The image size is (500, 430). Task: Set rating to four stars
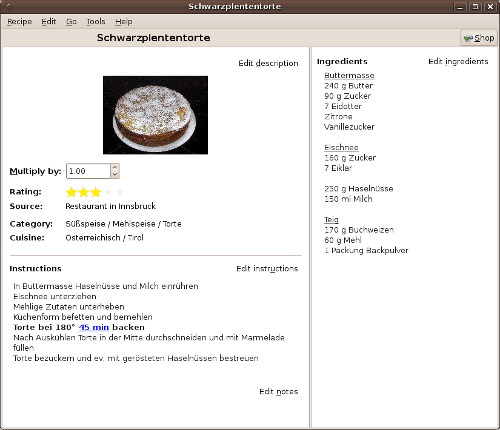[108, 192]
